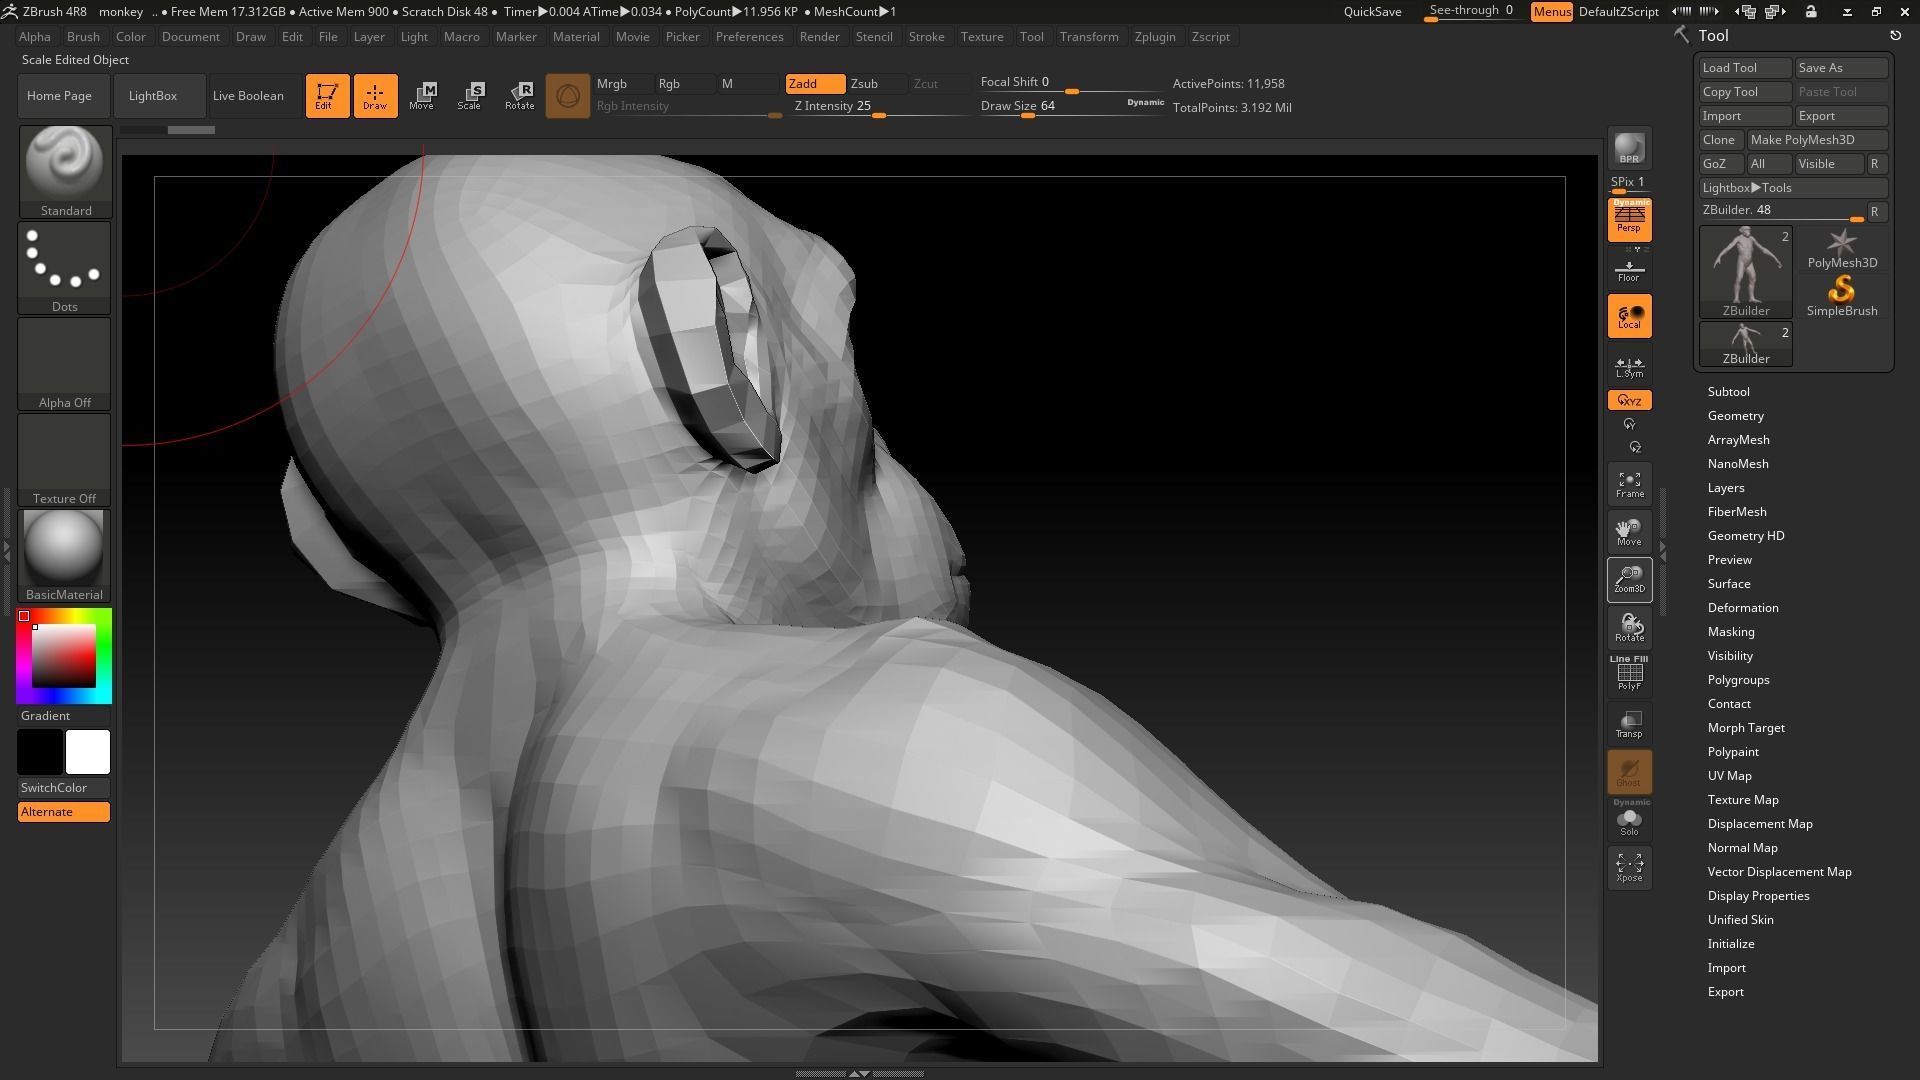This screenshot has width=1920, height=1080.
Task: Click the right shelf Move view icon
Action: (x=1629, y=532)
